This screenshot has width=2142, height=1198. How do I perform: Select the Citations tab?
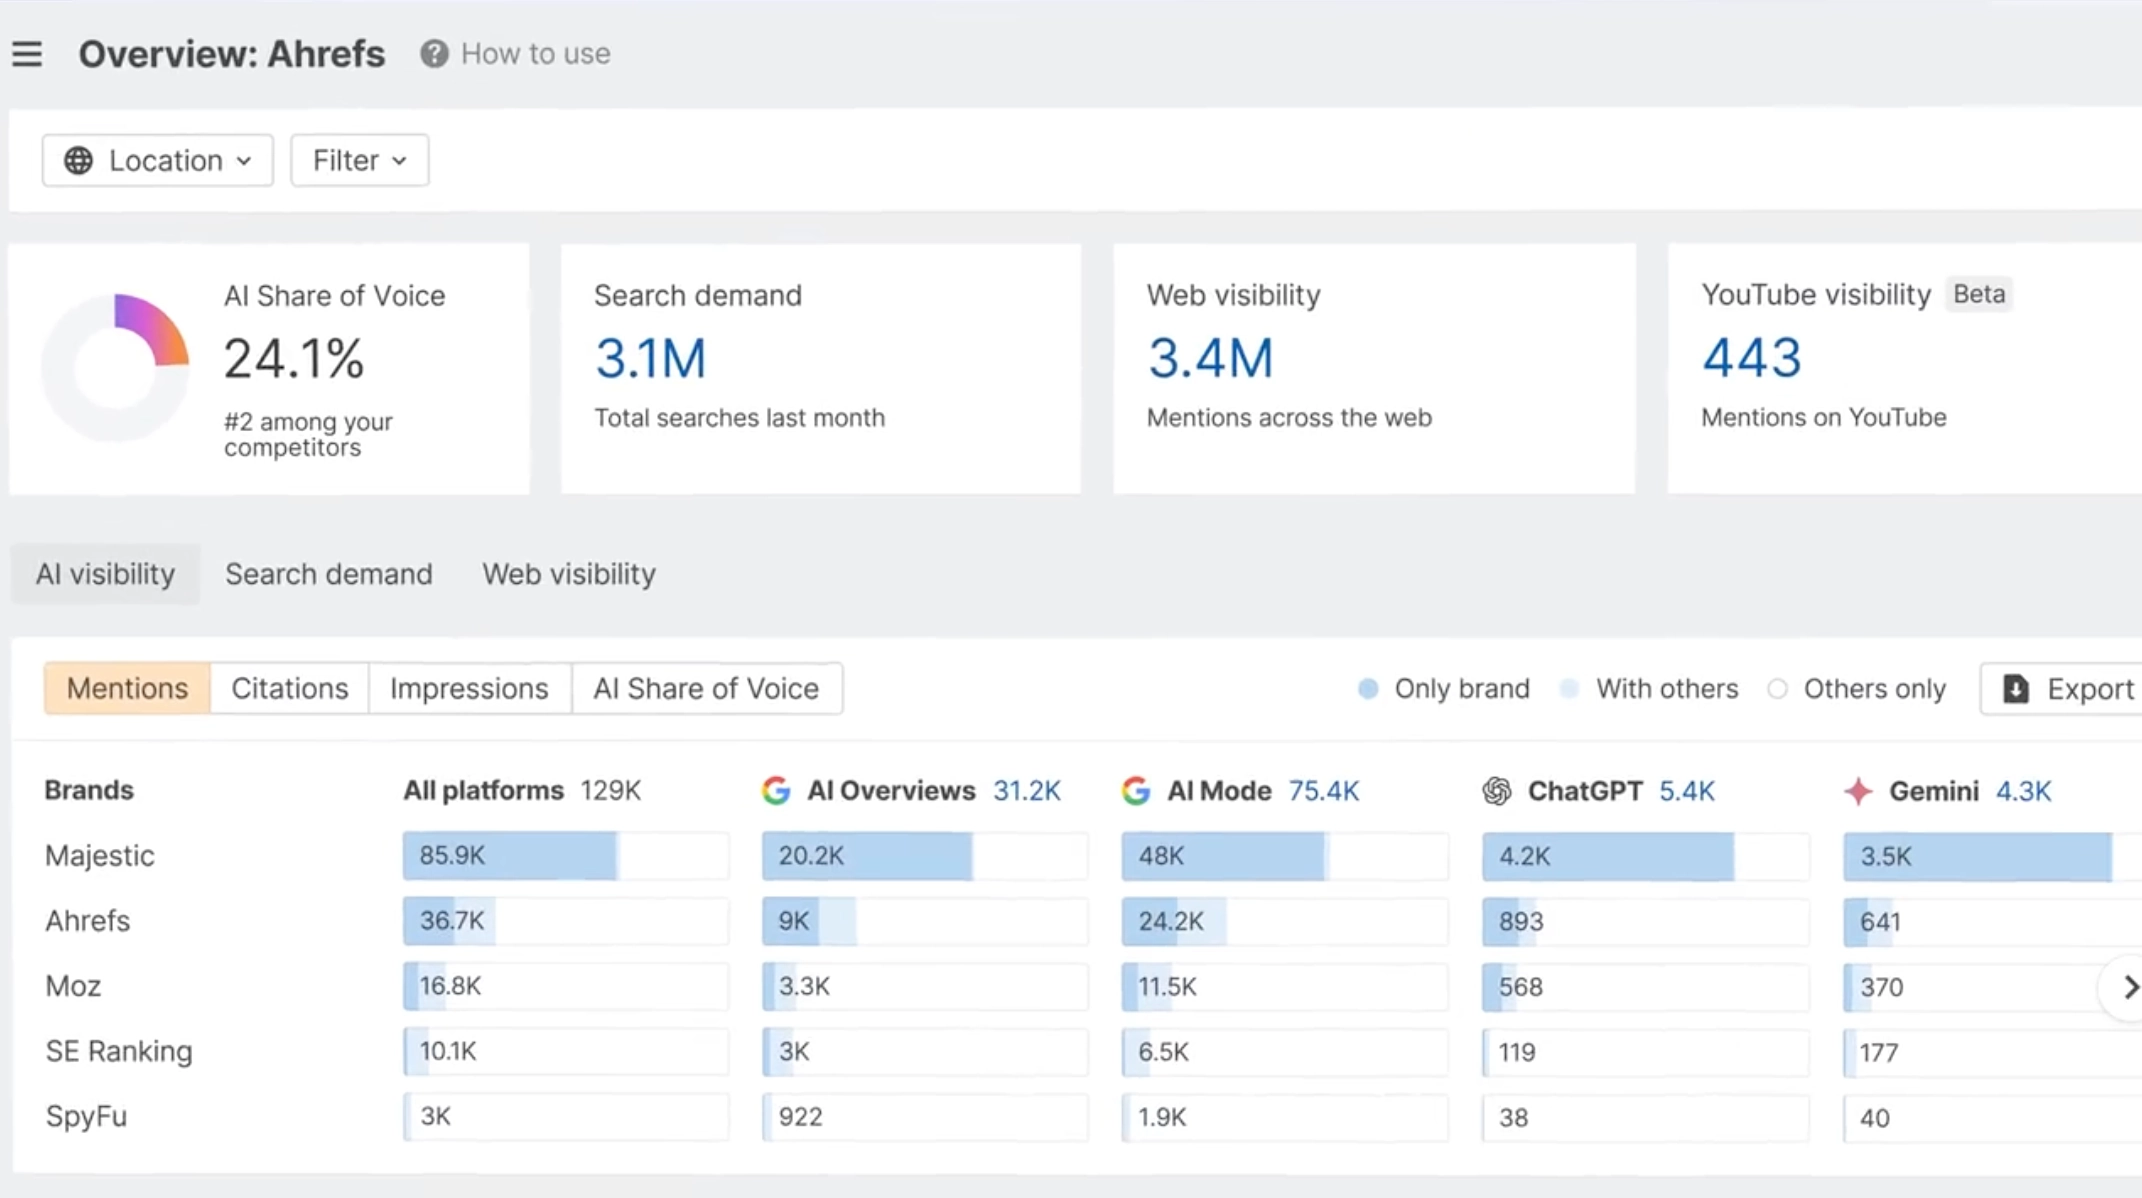point(290,689)
